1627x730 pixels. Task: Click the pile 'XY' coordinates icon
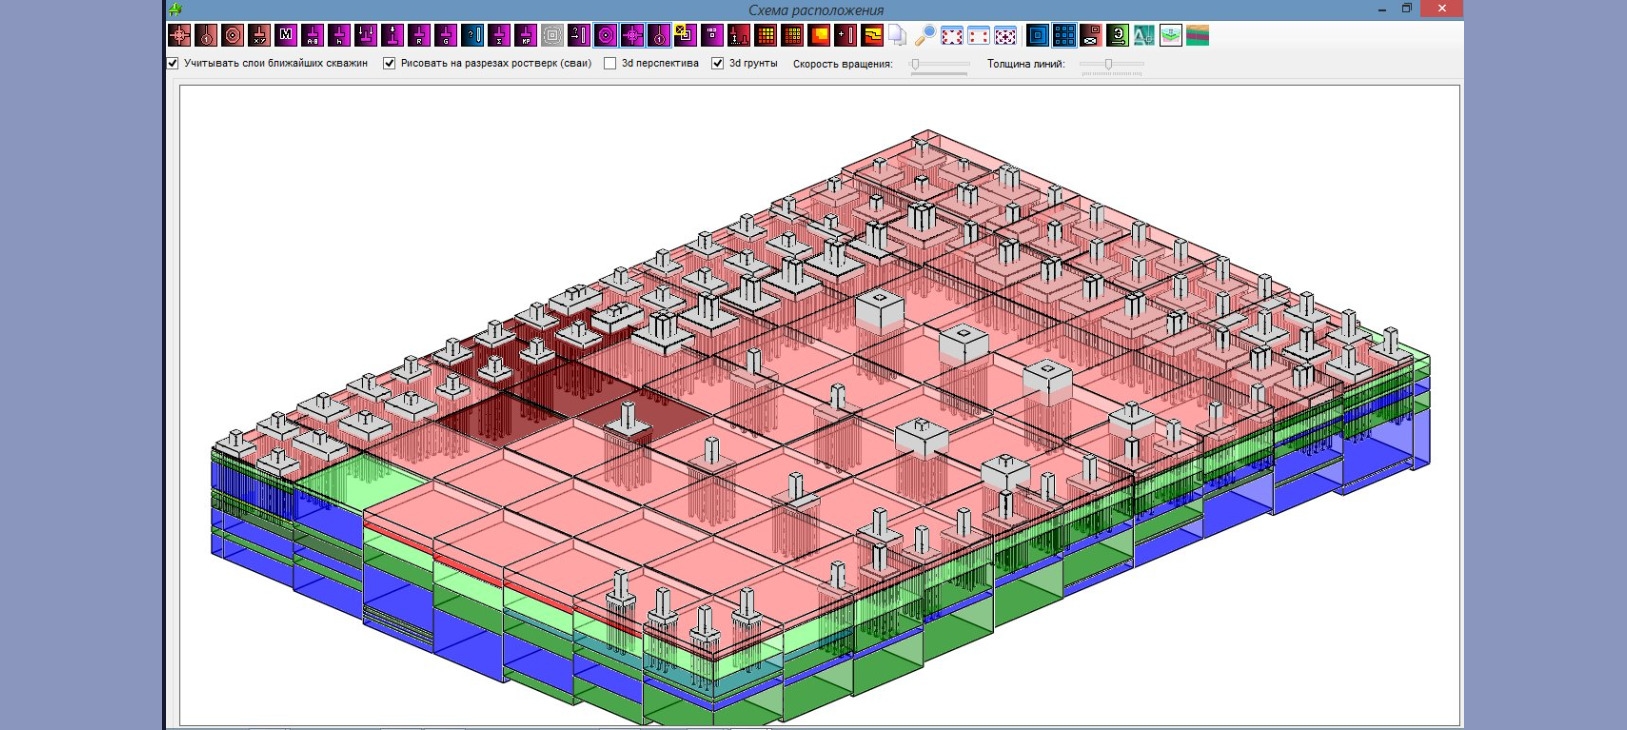[259, 36]
